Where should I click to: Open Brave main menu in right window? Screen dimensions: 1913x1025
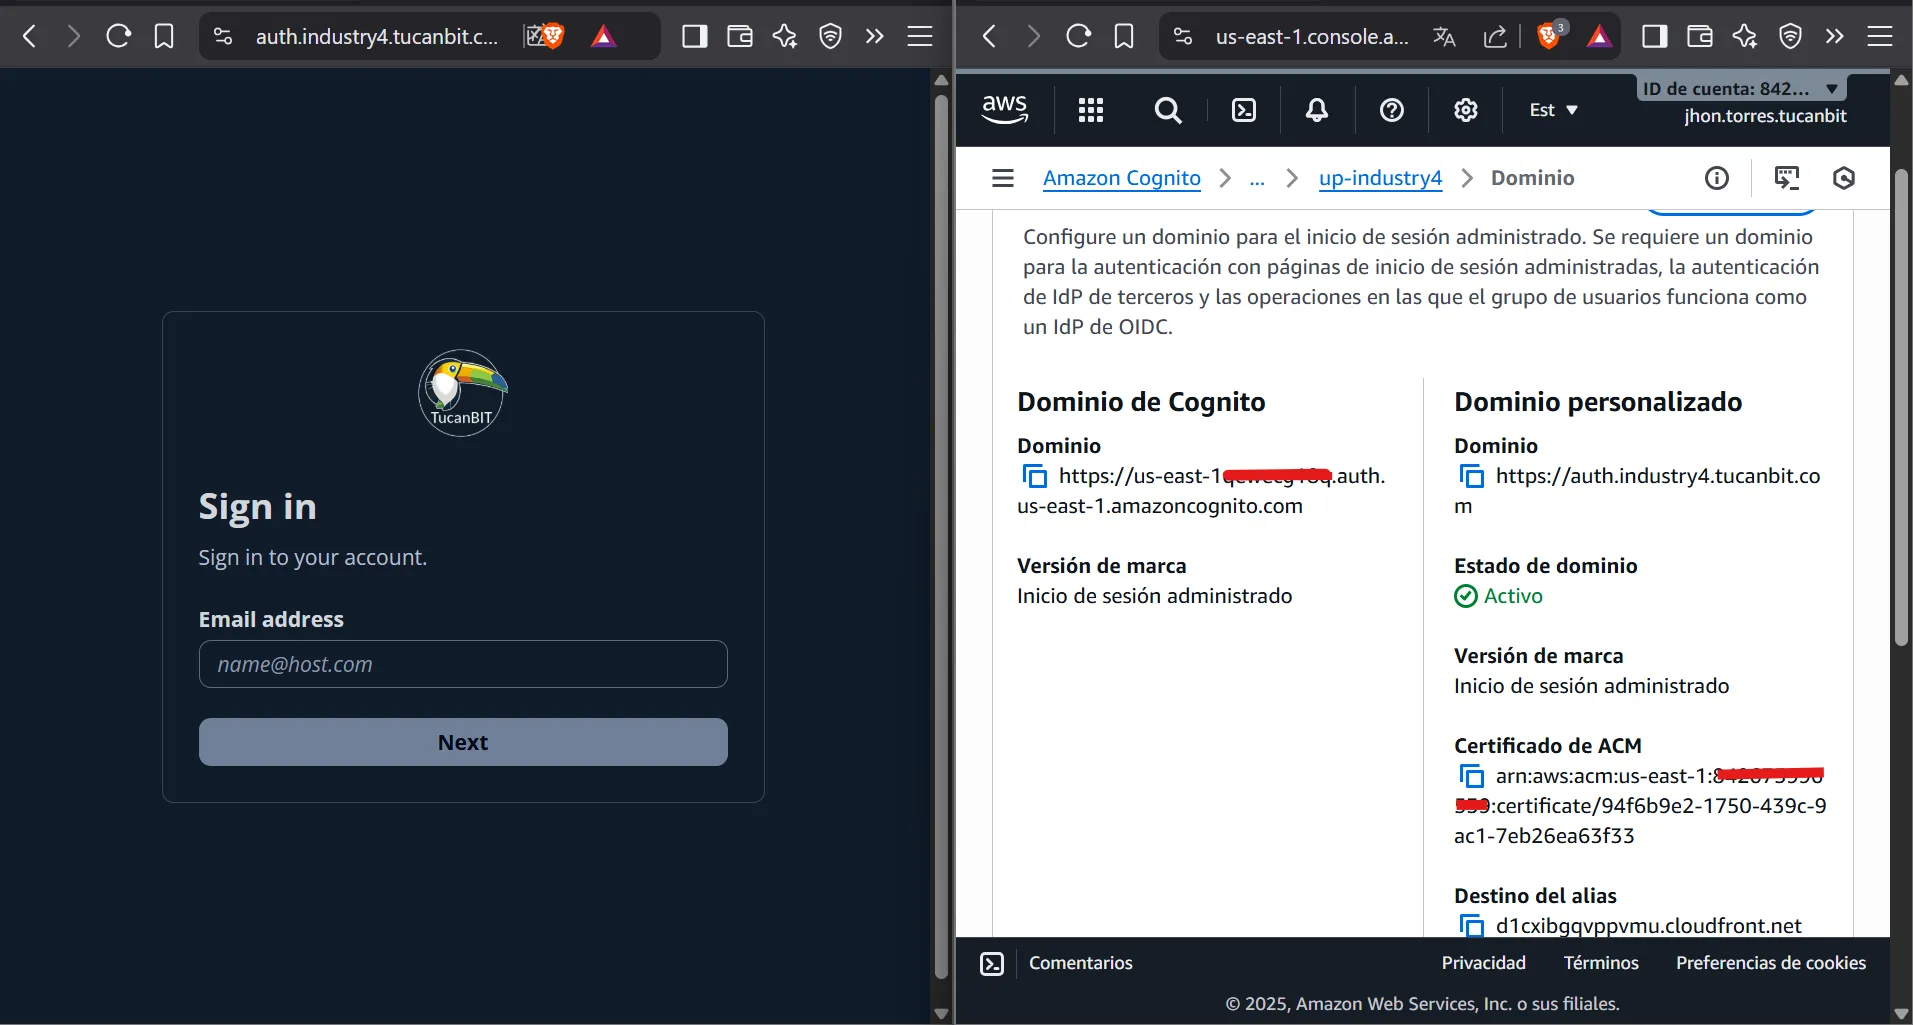(x=1879, y=37)
